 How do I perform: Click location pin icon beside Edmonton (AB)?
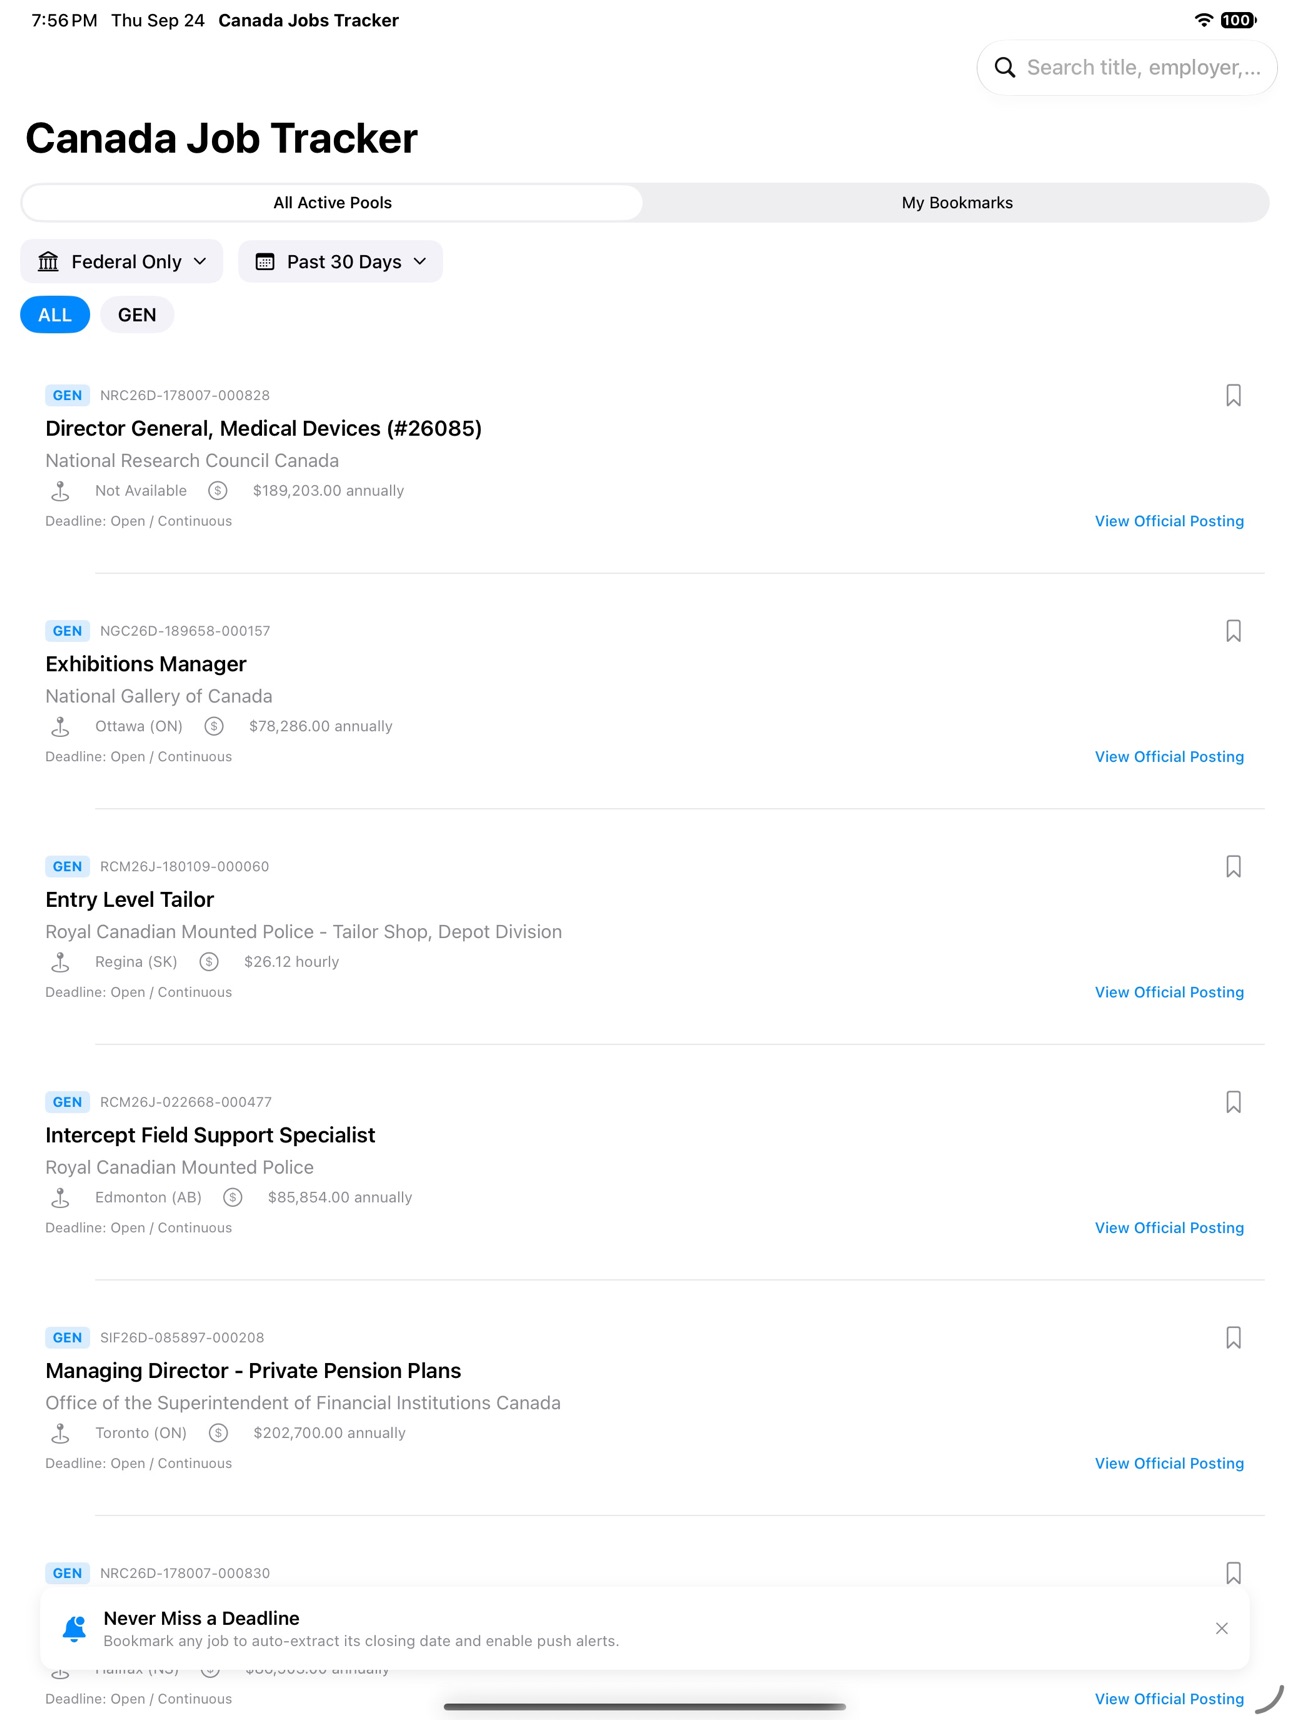60,1198
